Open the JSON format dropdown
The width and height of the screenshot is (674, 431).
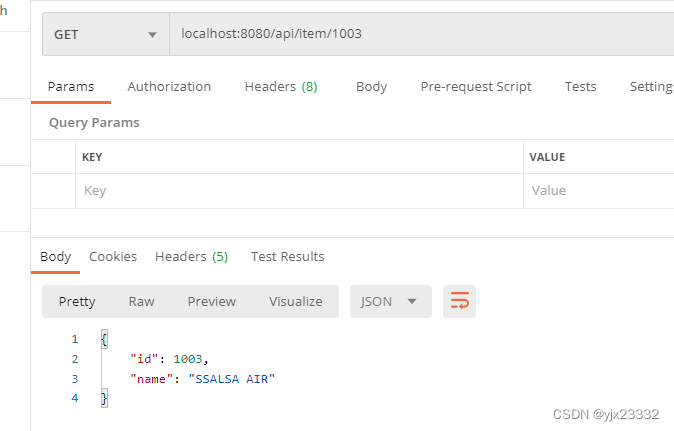(391, 302)
